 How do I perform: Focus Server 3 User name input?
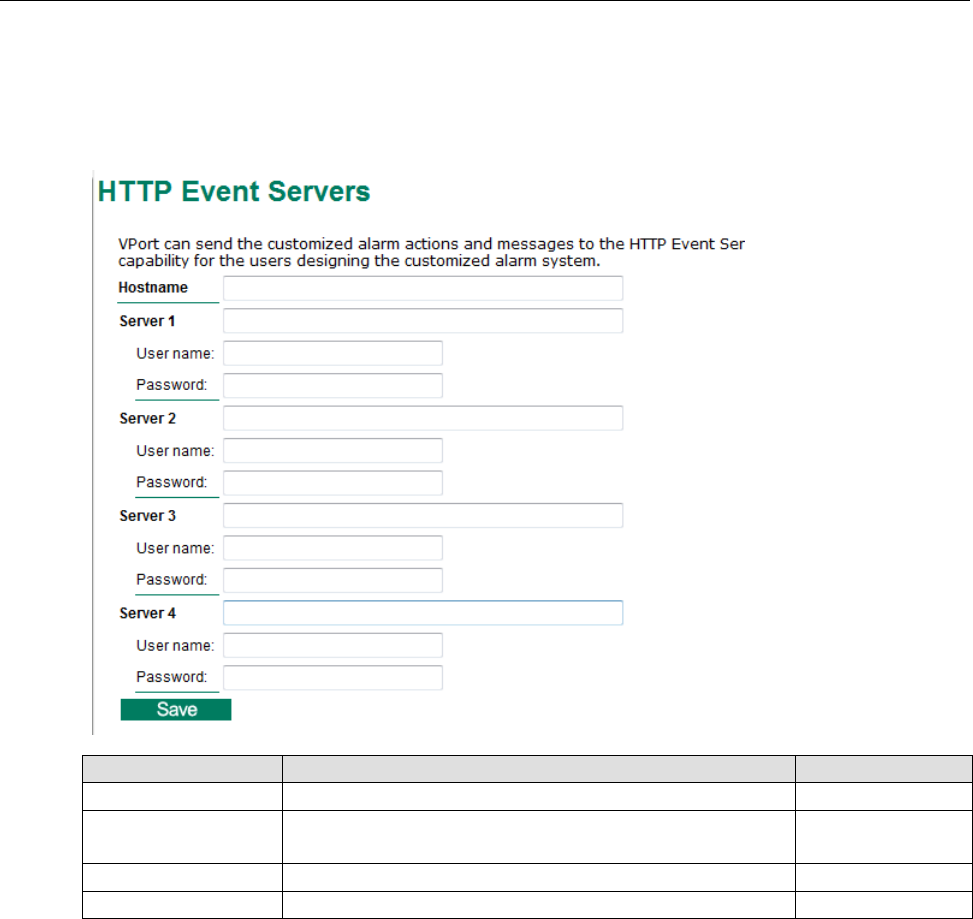(x=332, y=548)
